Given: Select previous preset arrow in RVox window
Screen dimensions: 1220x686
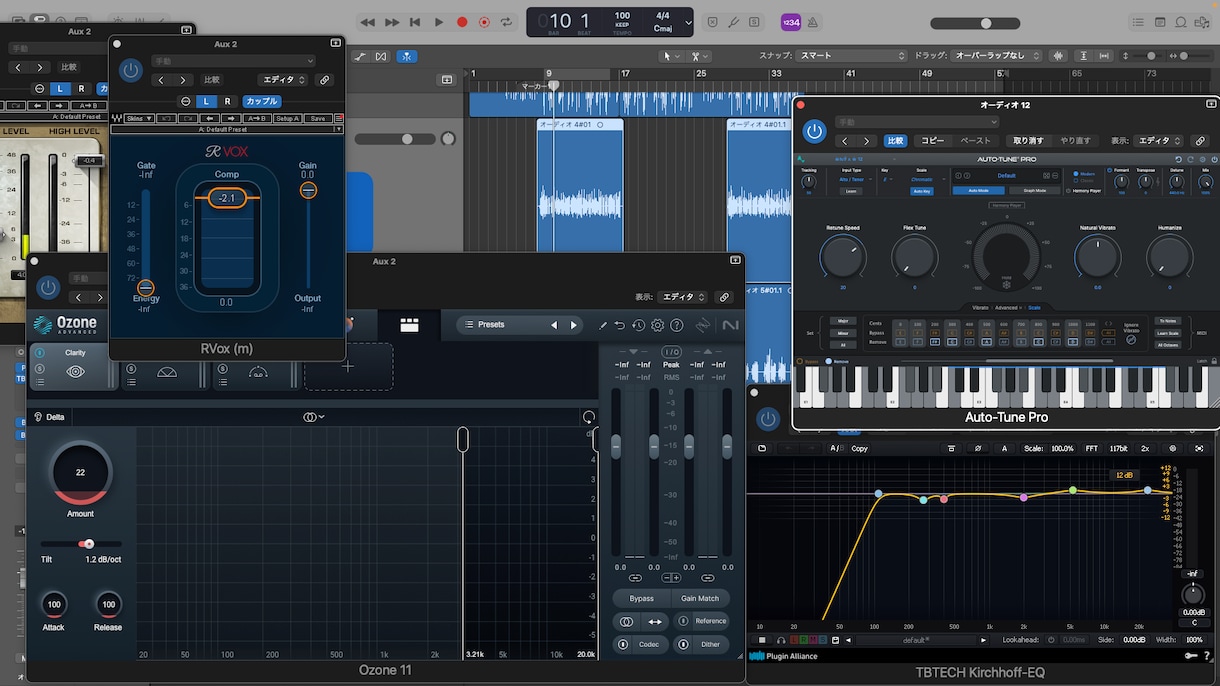Looking at the screenshot, I should click(x=161, y=80).
